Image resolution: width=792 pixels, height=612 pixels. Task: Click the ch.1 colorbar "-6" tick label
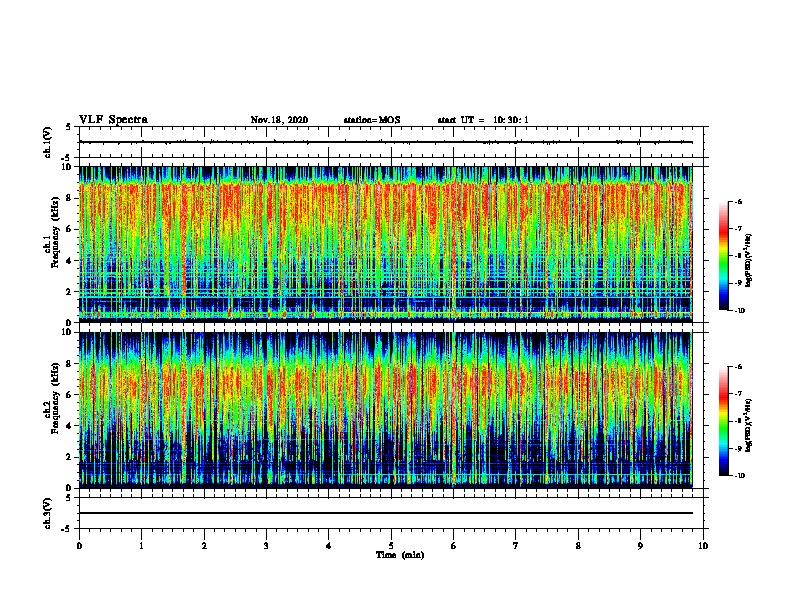pos(738,201)
